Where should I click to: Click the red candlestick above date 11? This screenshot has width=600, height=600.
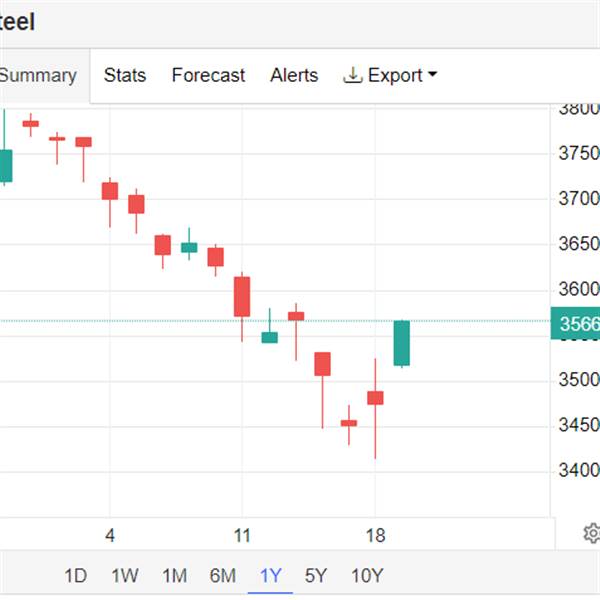coord(242,296)
